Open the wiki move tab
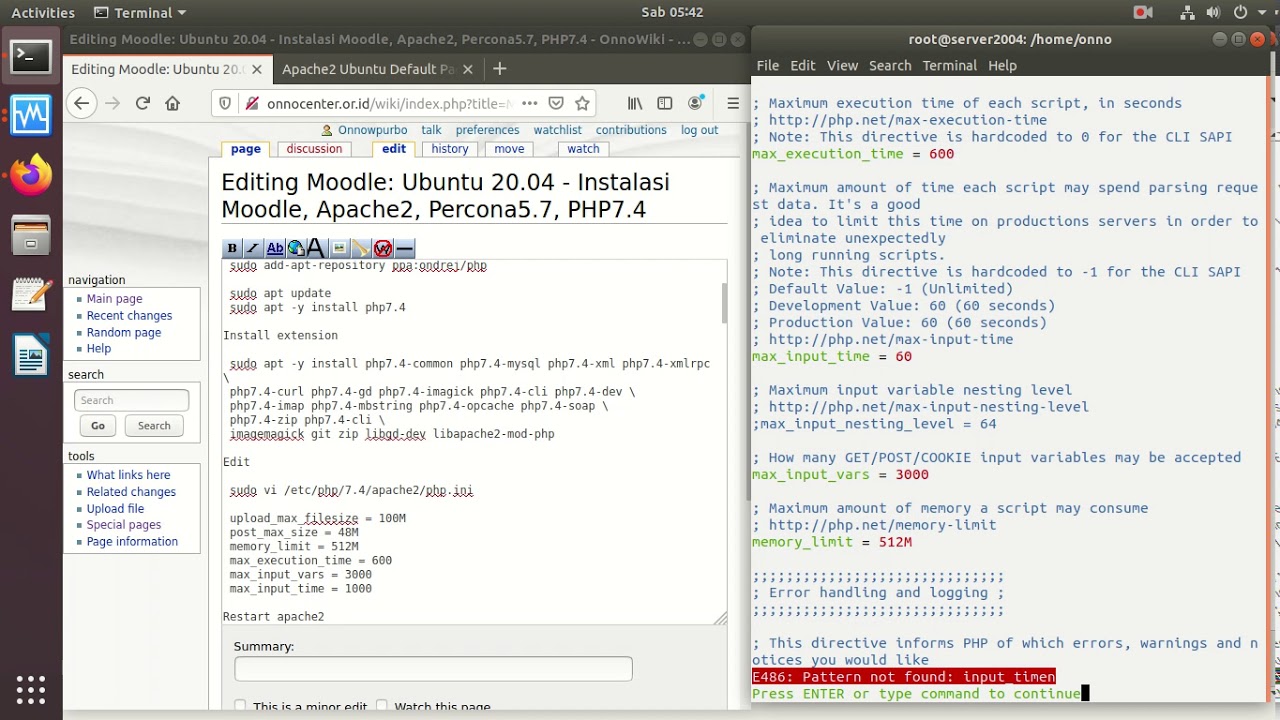Image resolution: width=1280 pixels, height=720 pixels. [509, 148]
